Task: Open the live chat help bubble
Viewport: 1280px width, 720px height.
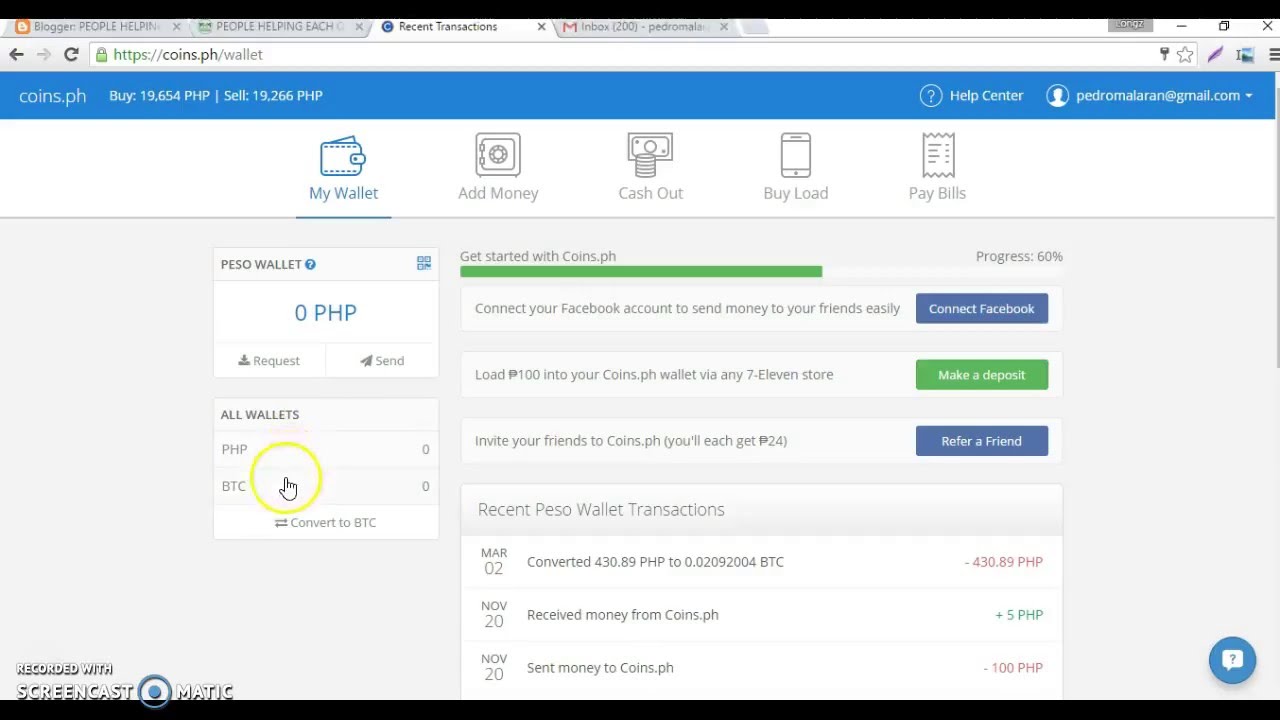Action: 1232,660
